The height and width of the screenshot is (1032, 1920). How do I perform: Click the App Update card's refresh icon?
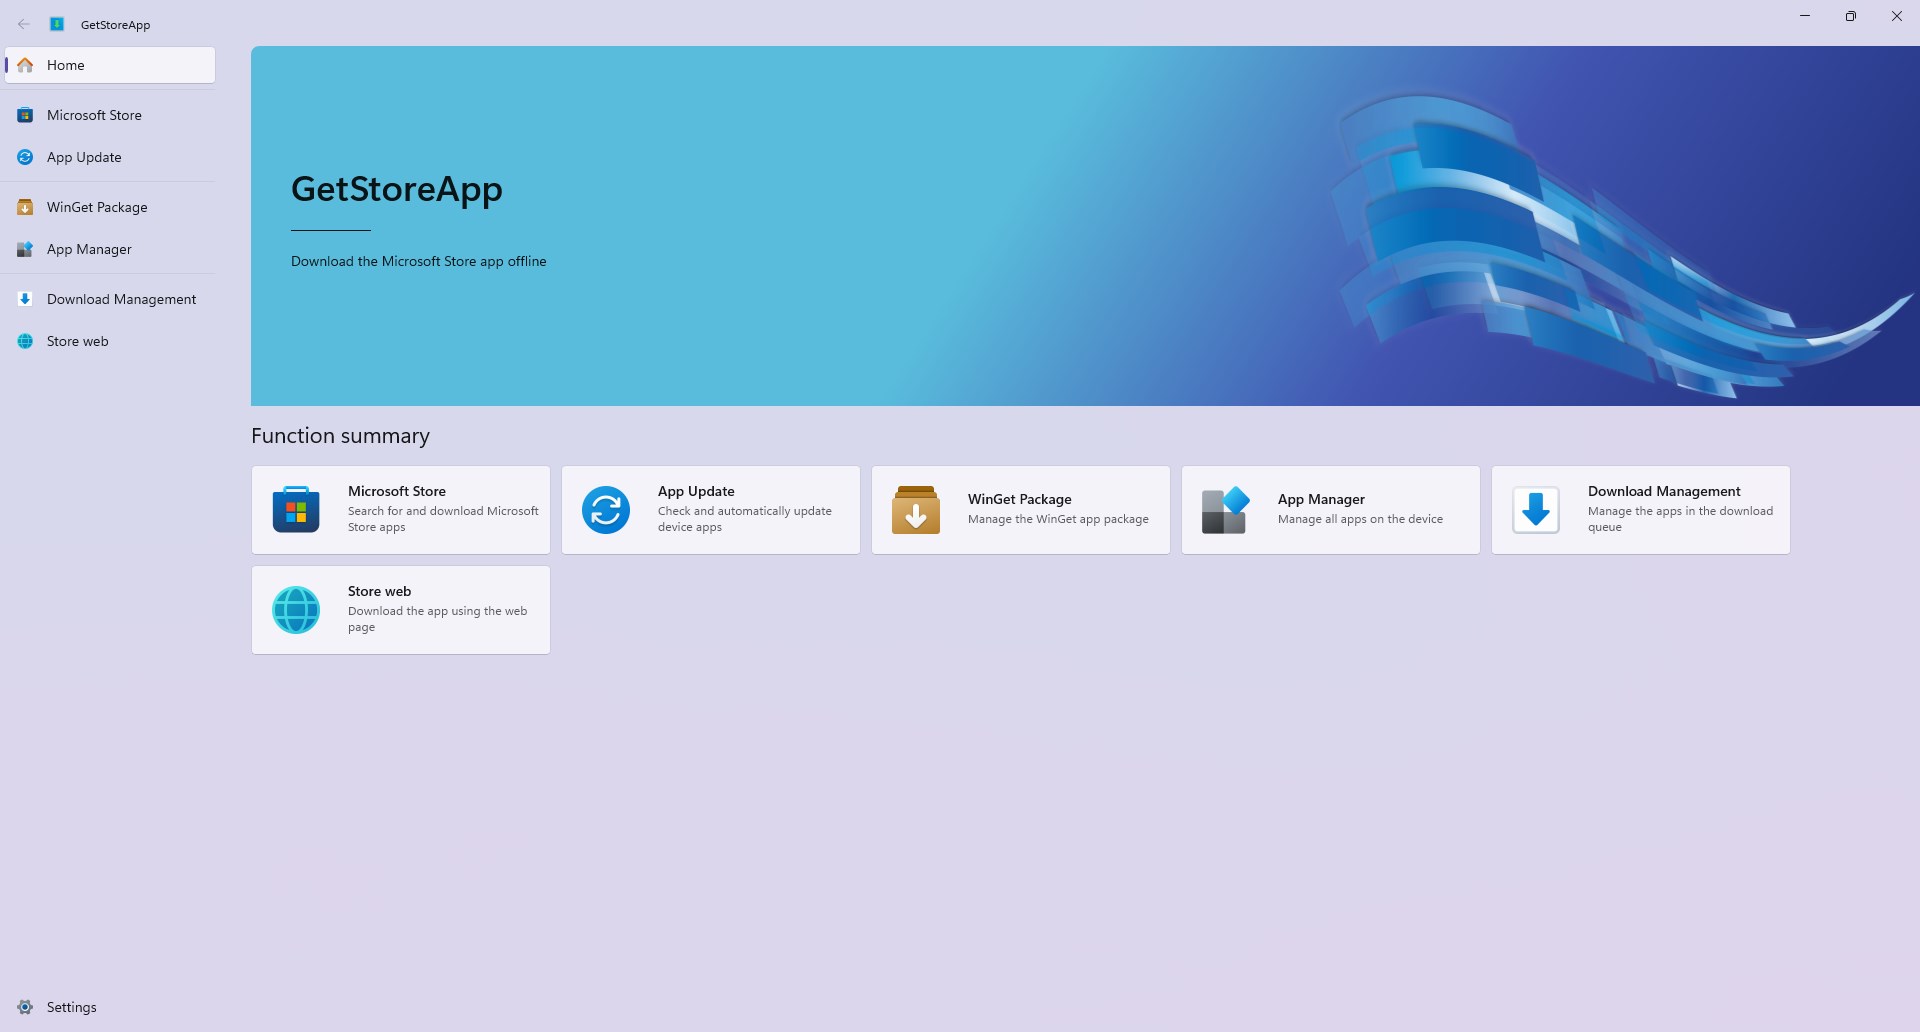pyautogui.click(x=606, y=510)
